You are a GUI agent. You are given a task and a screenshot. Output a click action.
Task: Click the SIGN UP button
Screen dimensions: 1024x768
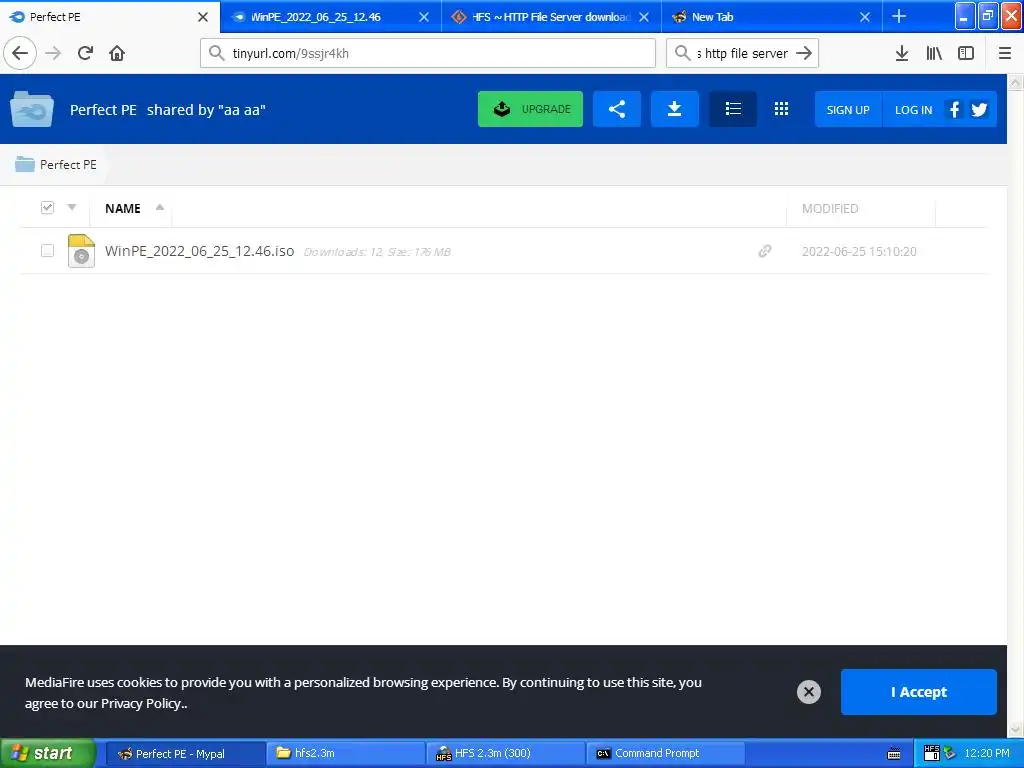click(x=848, y=110)
